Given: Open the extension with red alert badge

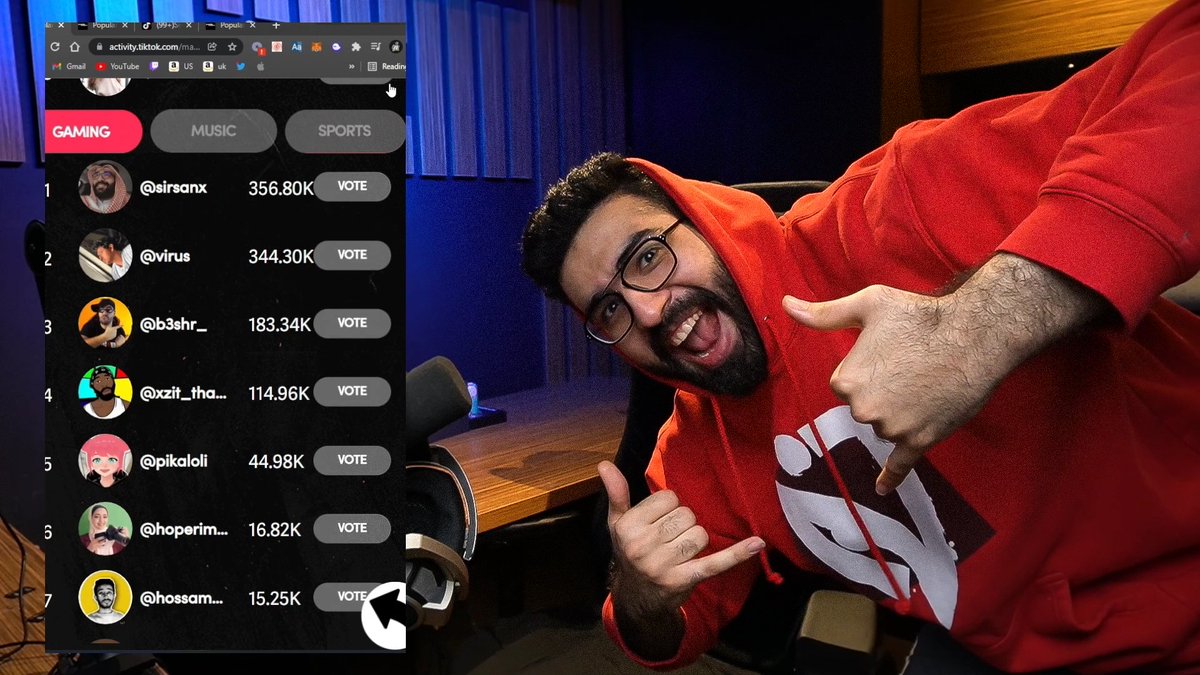Looking at the screenshot, I should click(x=258, y=47).
